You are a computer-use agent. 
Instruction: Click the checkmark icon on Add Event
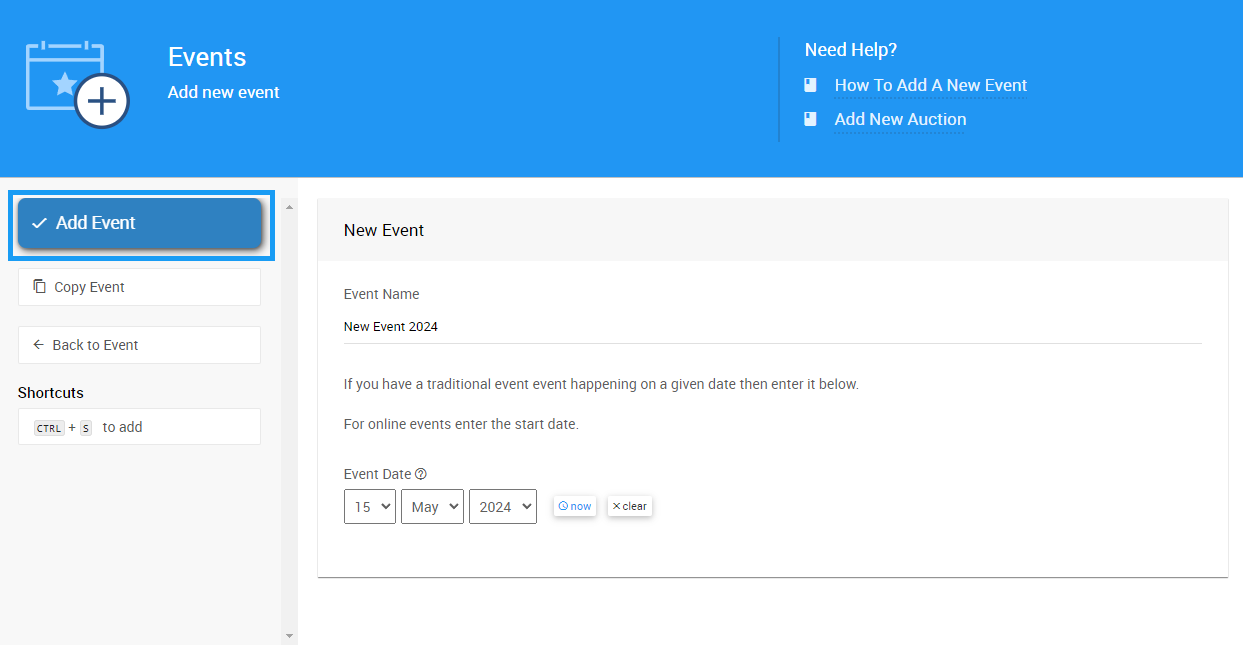(x=39, y=223)
